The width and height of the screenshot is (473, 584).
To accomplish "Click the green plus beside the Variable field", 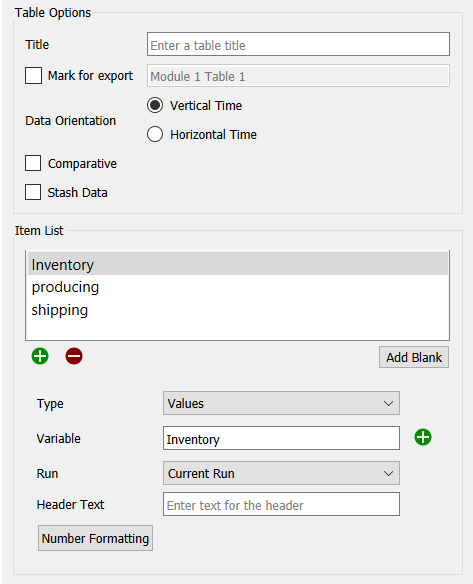I will point(423,437).
